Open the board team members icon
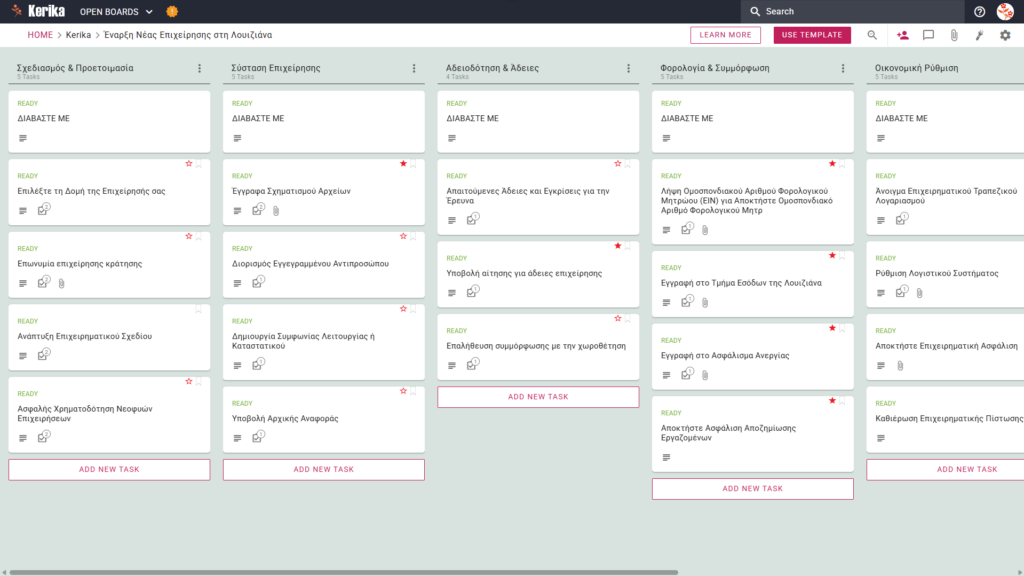Viewport: 1024px width, 576px height. (x=903, y=35)
